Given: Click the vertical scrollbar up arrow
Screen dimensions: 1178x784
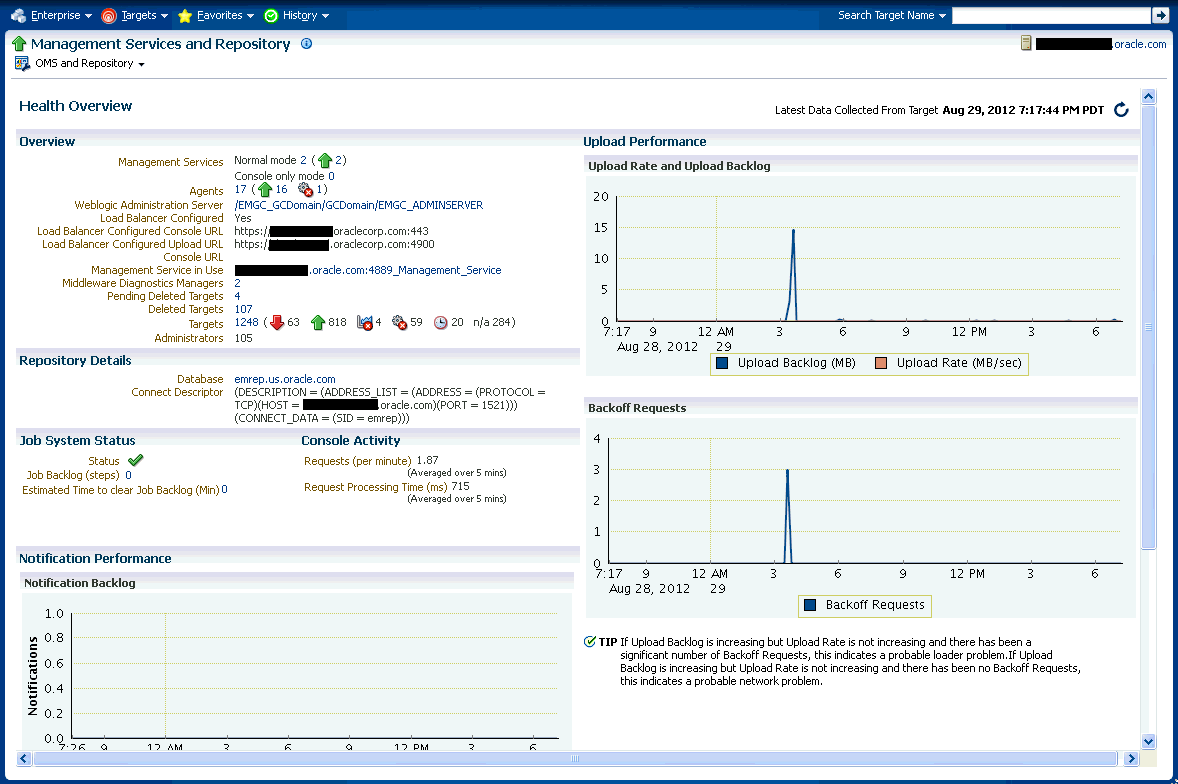Looking at the screenshot, I should coord(1148,96).
